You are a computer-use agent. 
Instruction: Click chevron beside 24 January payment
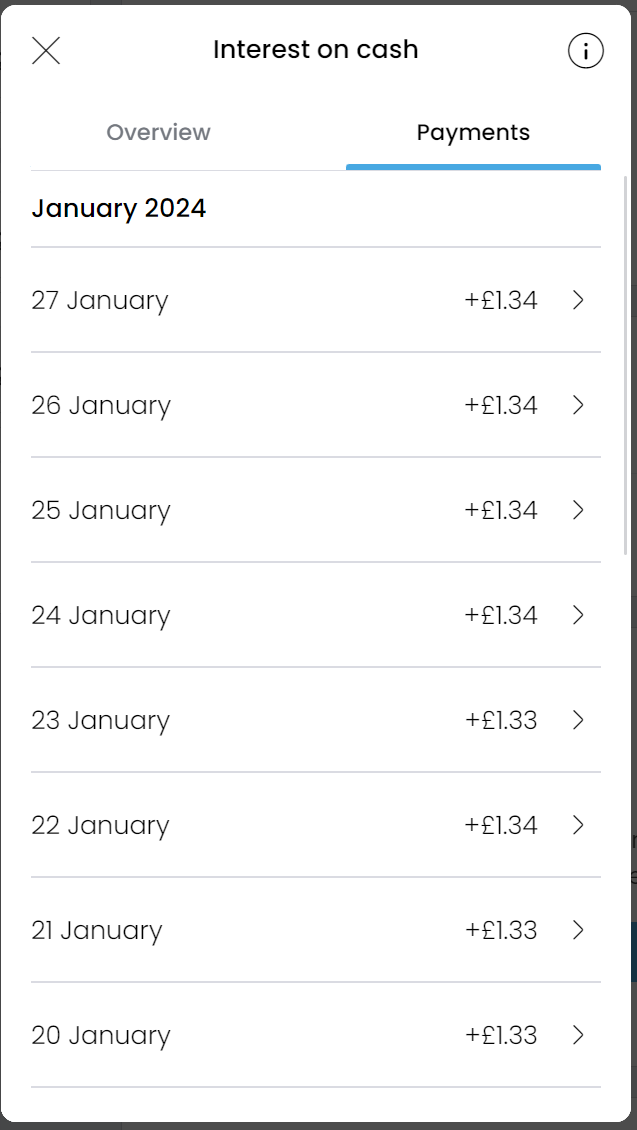(578, 615)
